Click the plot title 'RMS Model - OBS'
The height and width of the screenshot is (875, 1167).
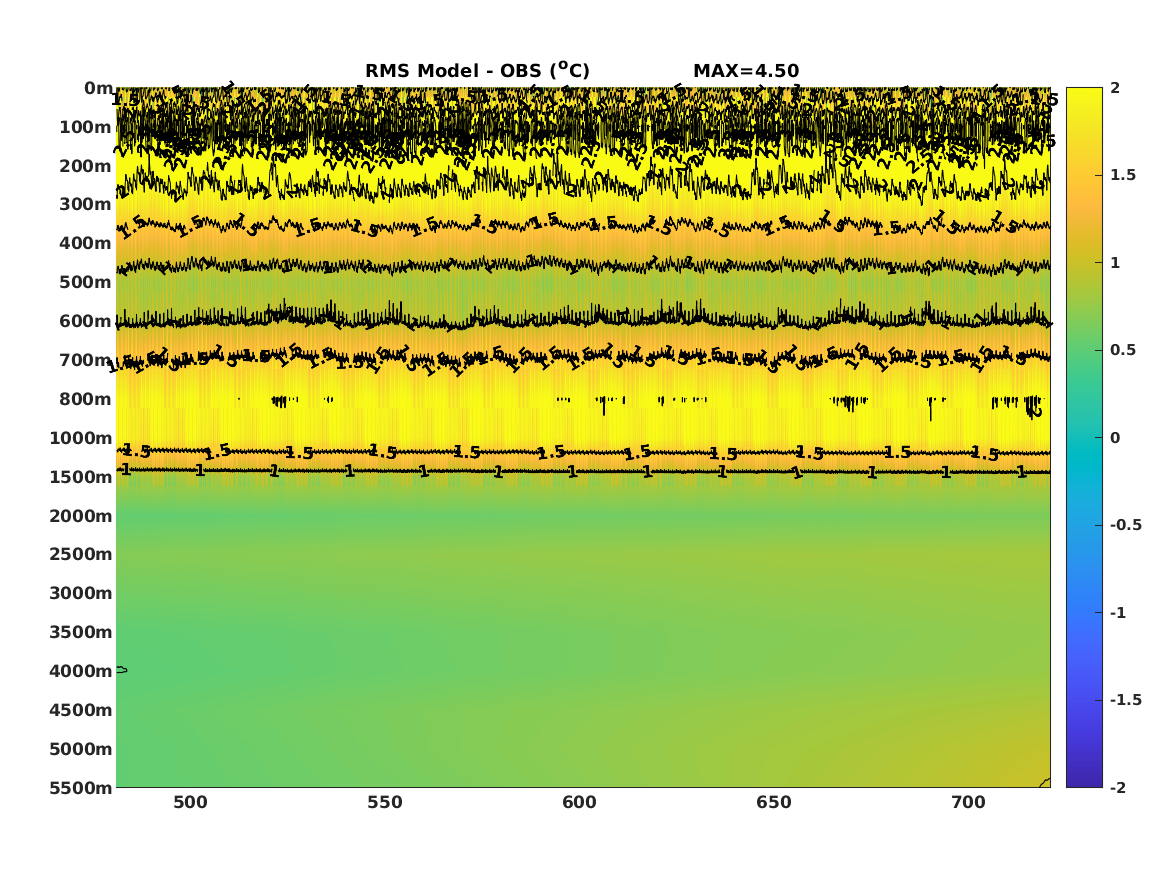coord(477,71)
